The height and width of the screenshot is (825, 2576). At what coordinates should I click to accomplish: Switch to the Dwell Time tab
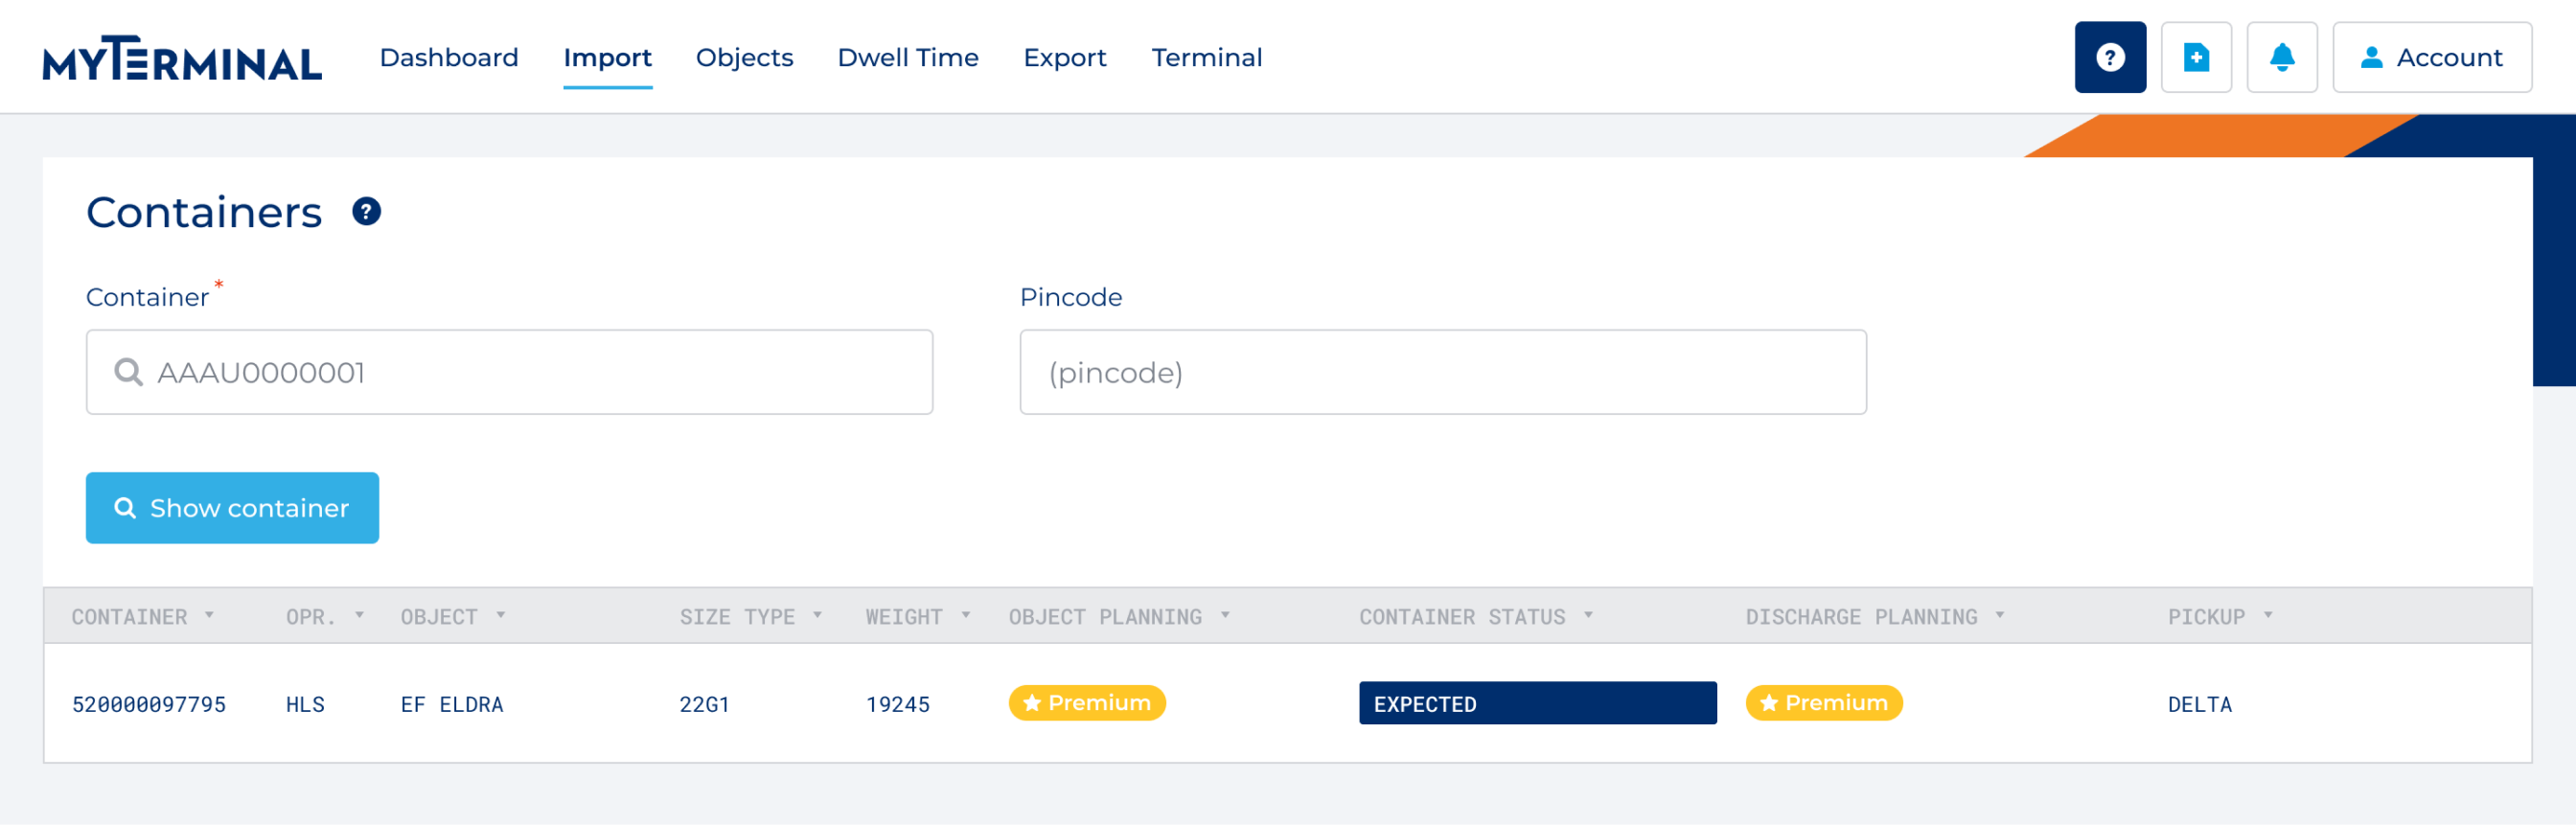907,58
